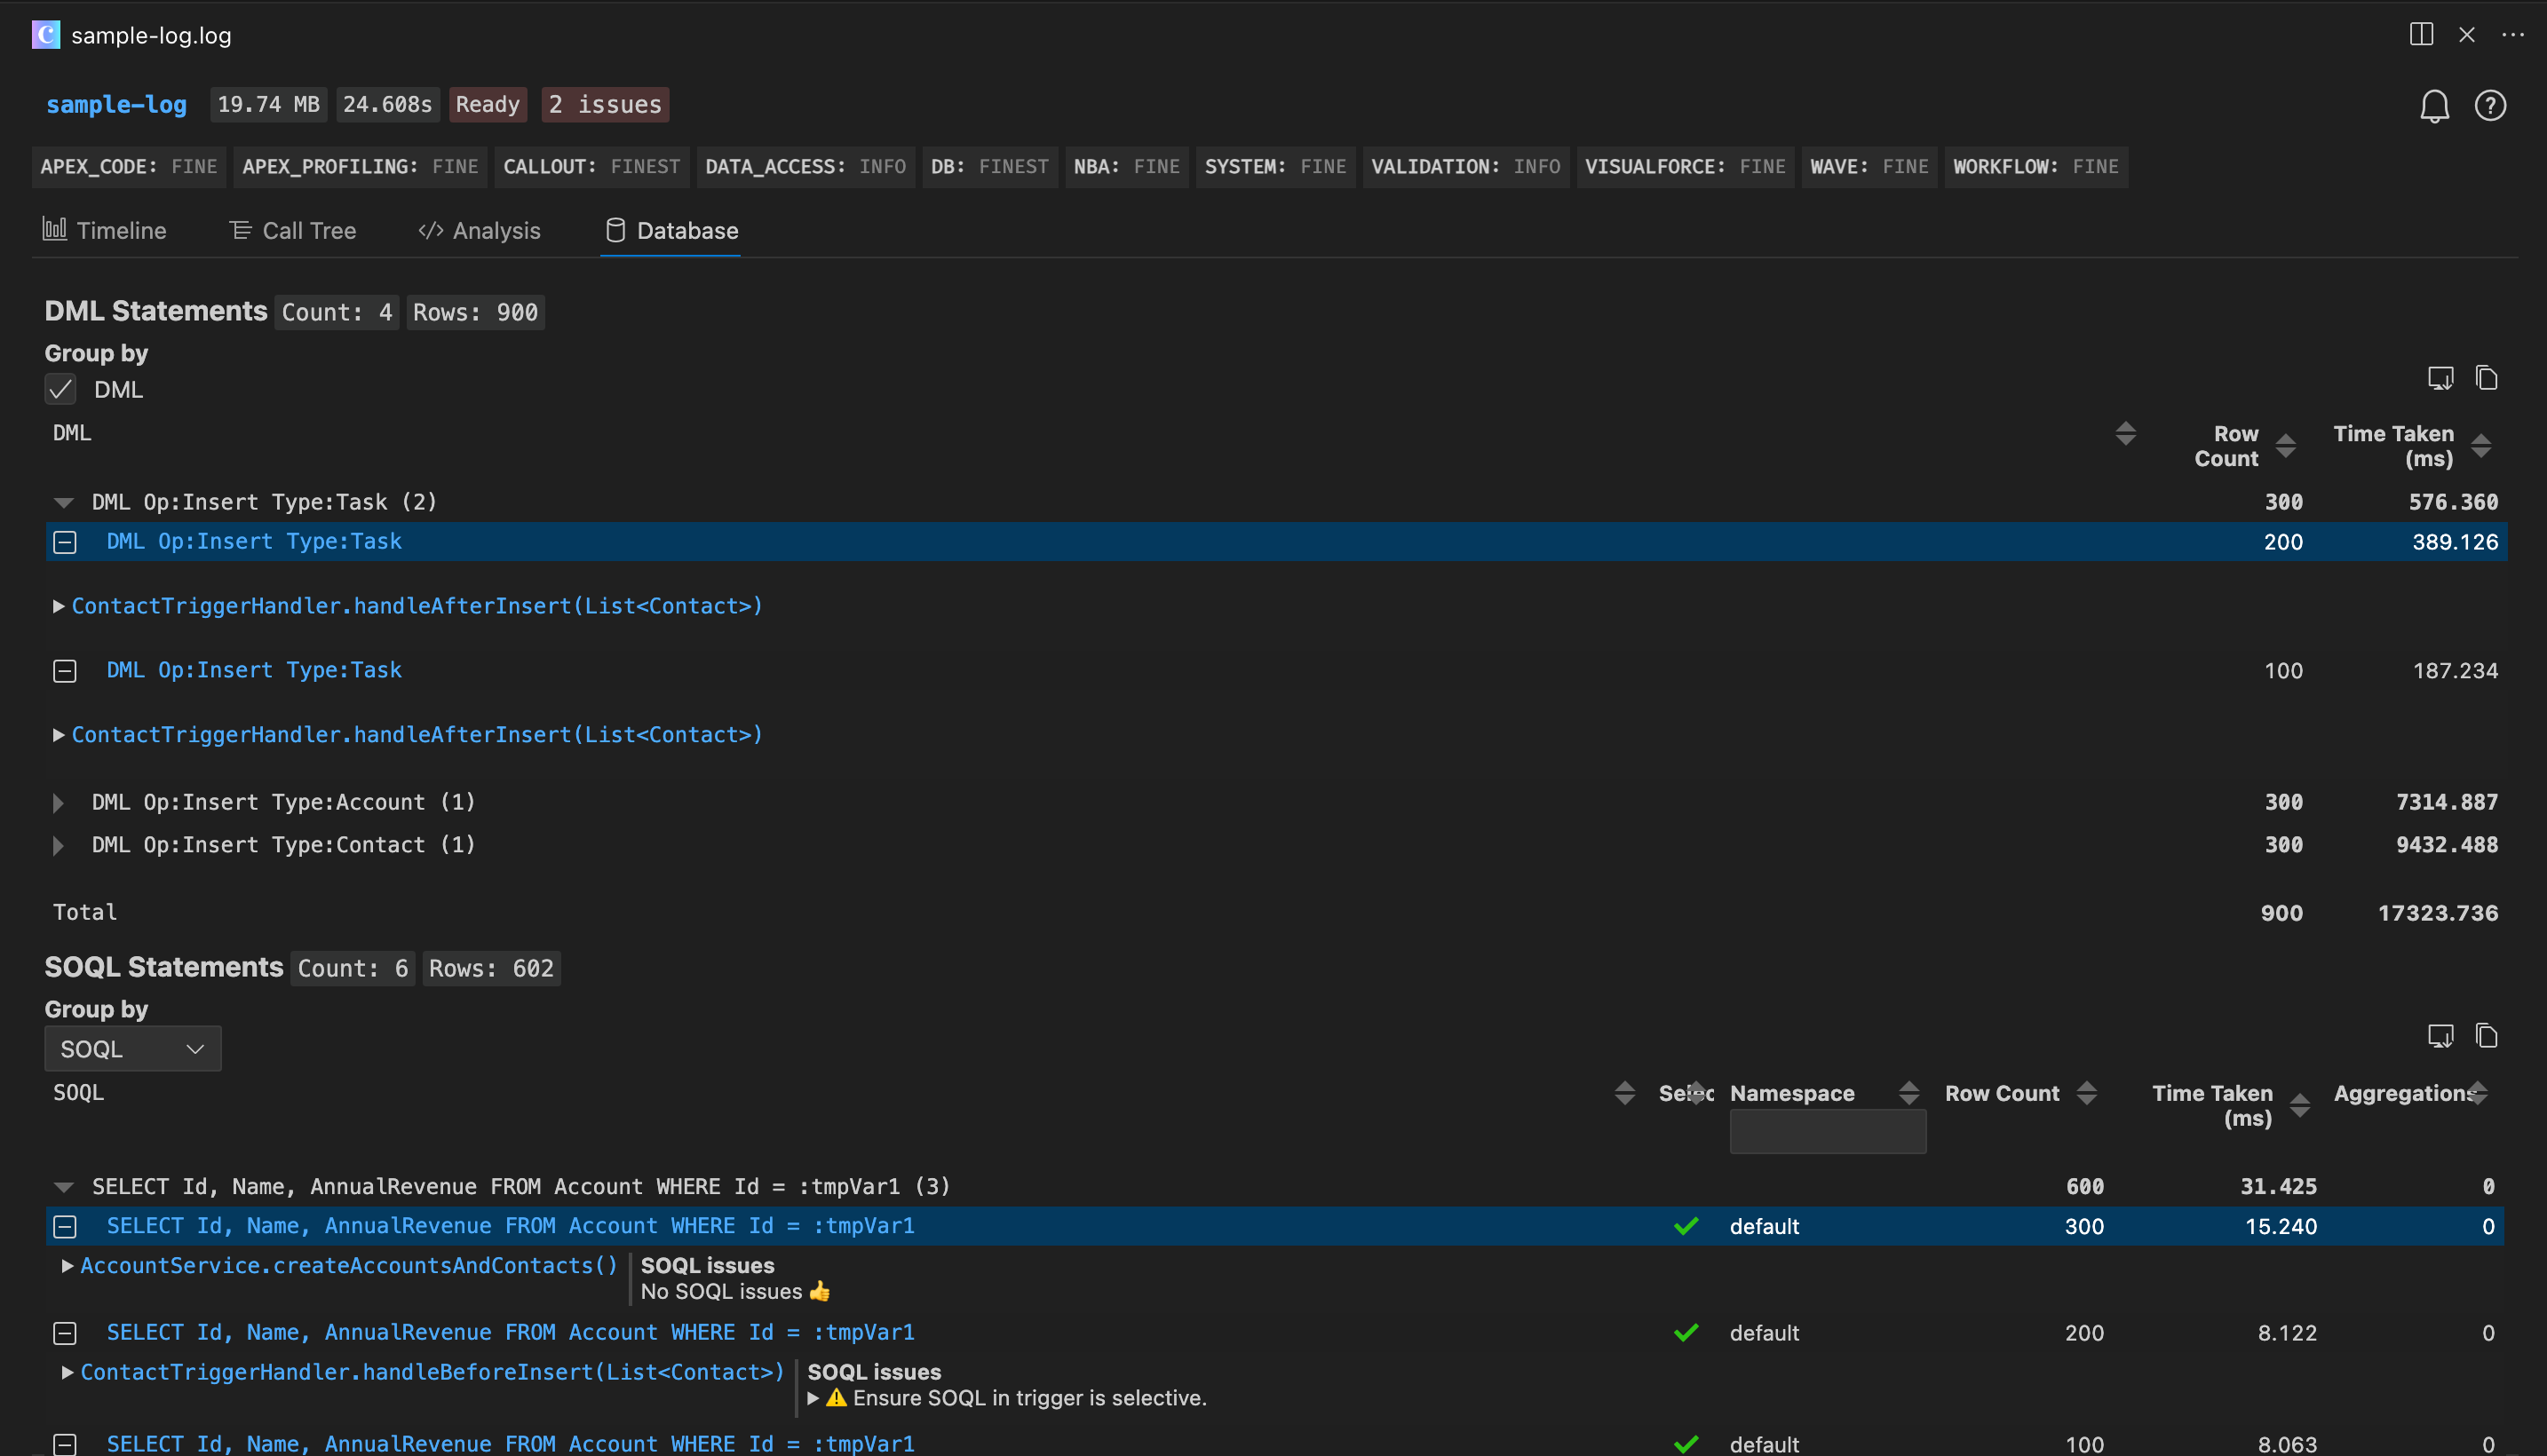2547x1456 pixels.
Task: Open notifications via the bell icon
Action: 2434,105
